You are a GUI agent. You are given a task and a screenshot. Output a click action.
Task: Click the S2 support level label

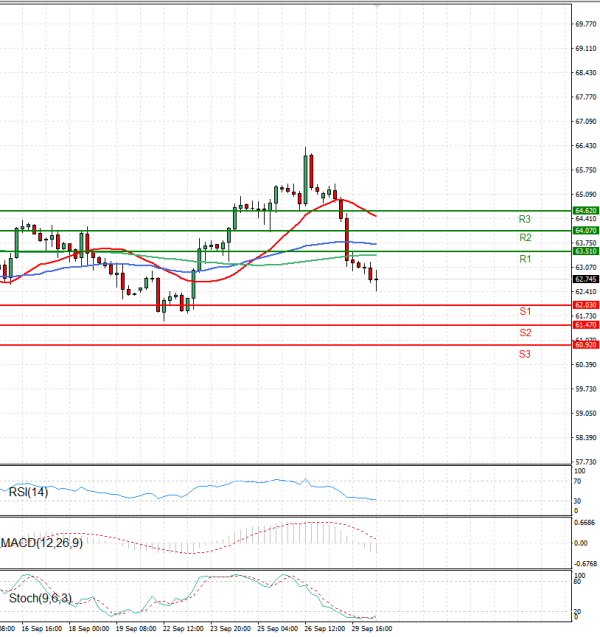click(524, 333)
